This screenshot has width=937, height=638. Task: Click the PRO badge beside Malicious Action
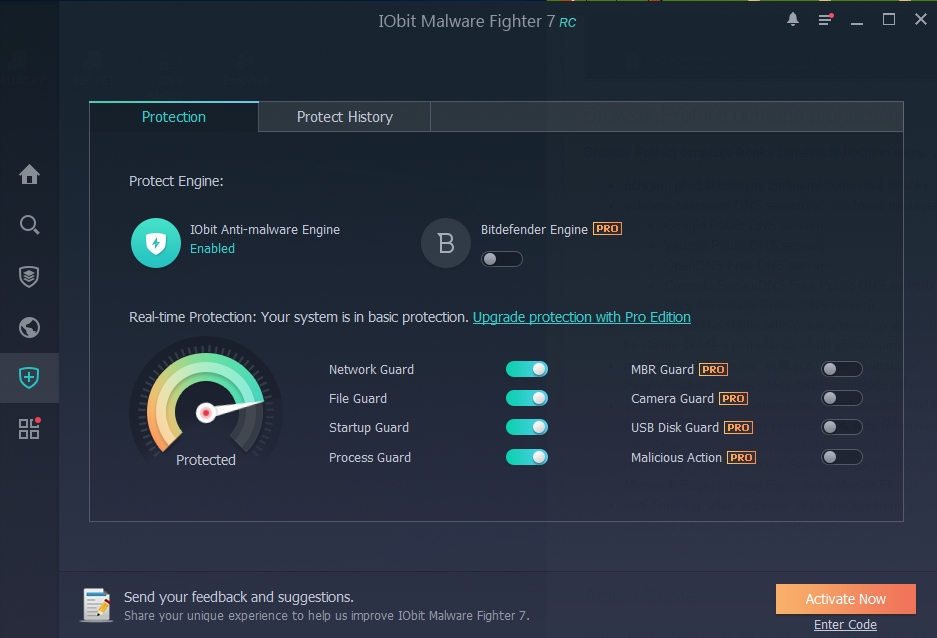(741, 458)
